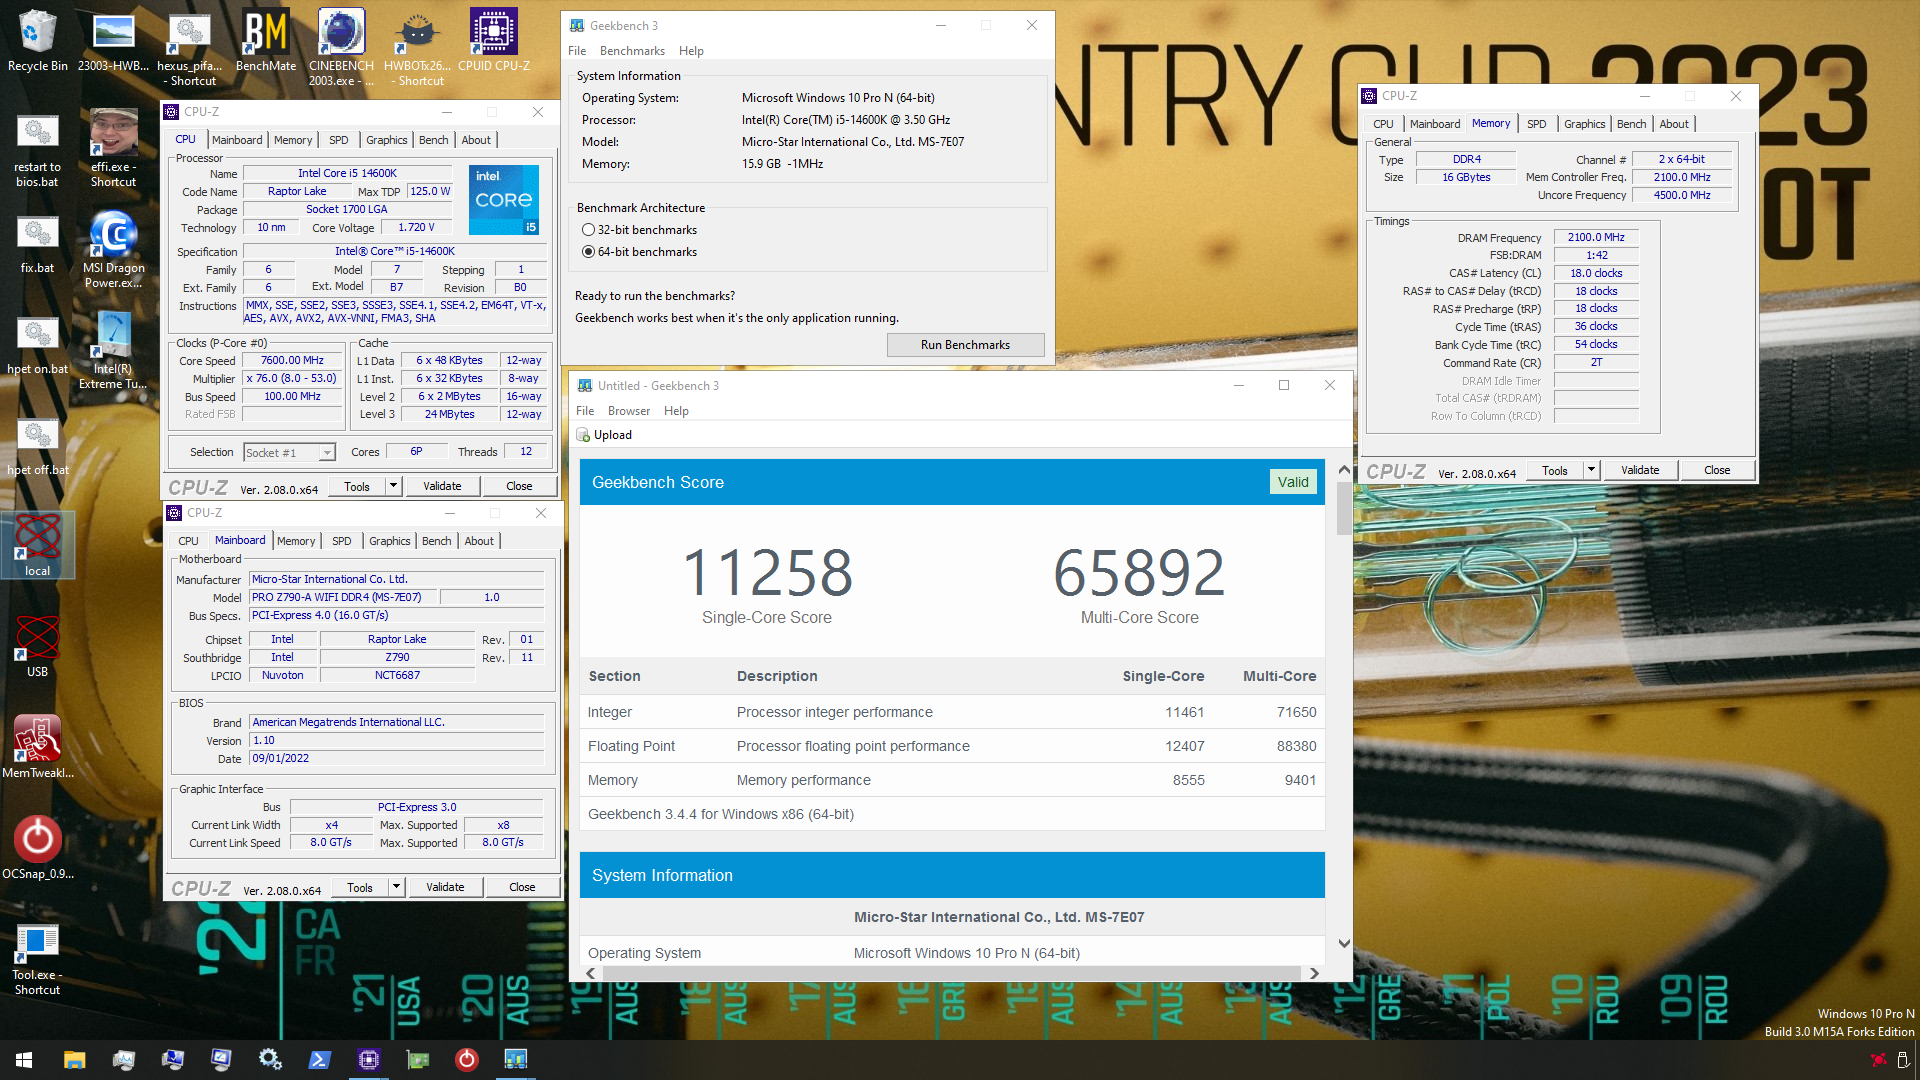This screenshot has height=1080, width=1920.
Task: Open the BenchMate desktop icon
Action: point(265,40)
